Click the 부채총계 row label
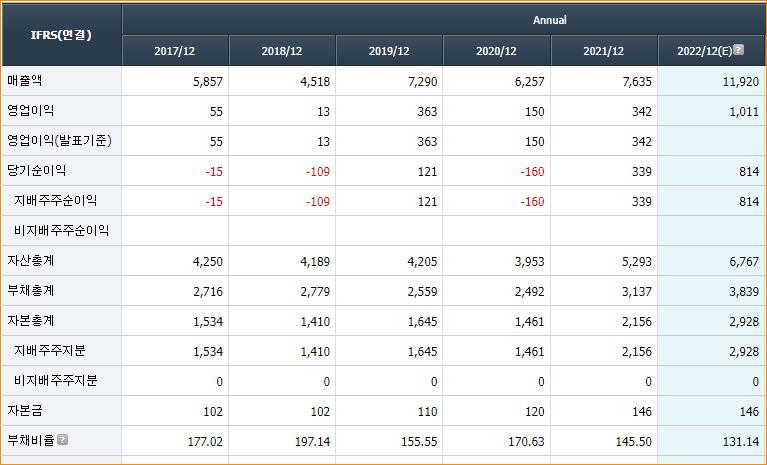Image resolution: width=767 pixels, height=465 pixels. click(x=30, y=290)
